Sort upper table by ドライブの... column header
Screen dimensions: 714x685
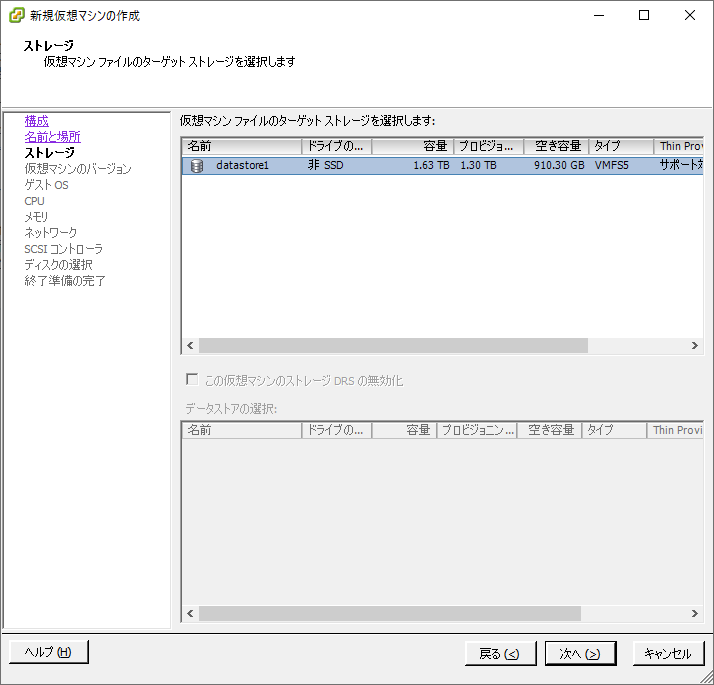pos(337,146)
